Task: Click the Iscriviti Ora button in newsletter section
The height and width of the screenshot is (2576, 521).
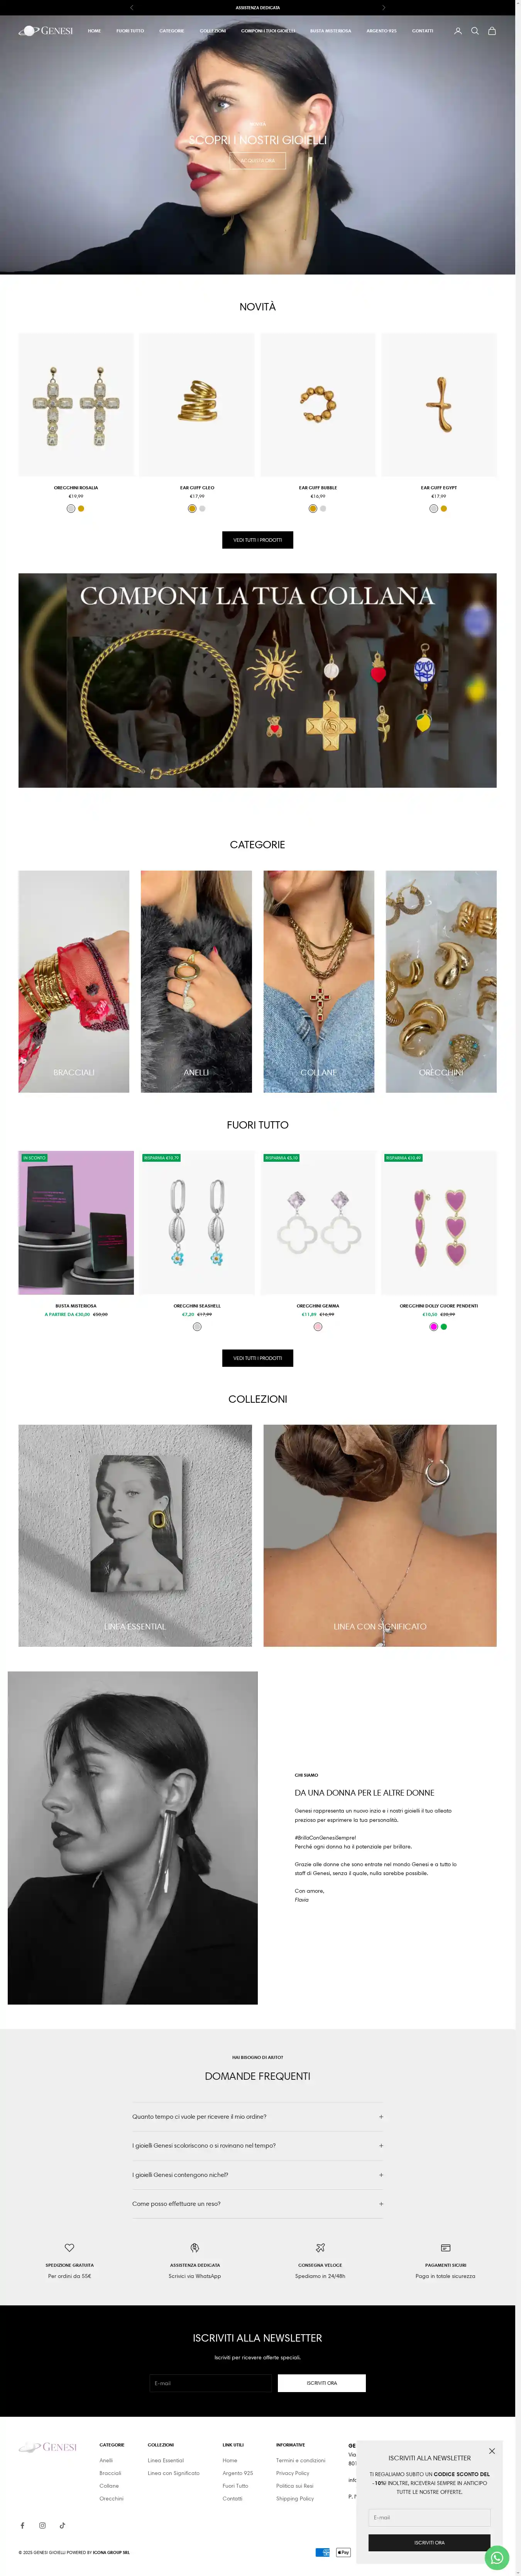Action: click(x=321, y=2382)
